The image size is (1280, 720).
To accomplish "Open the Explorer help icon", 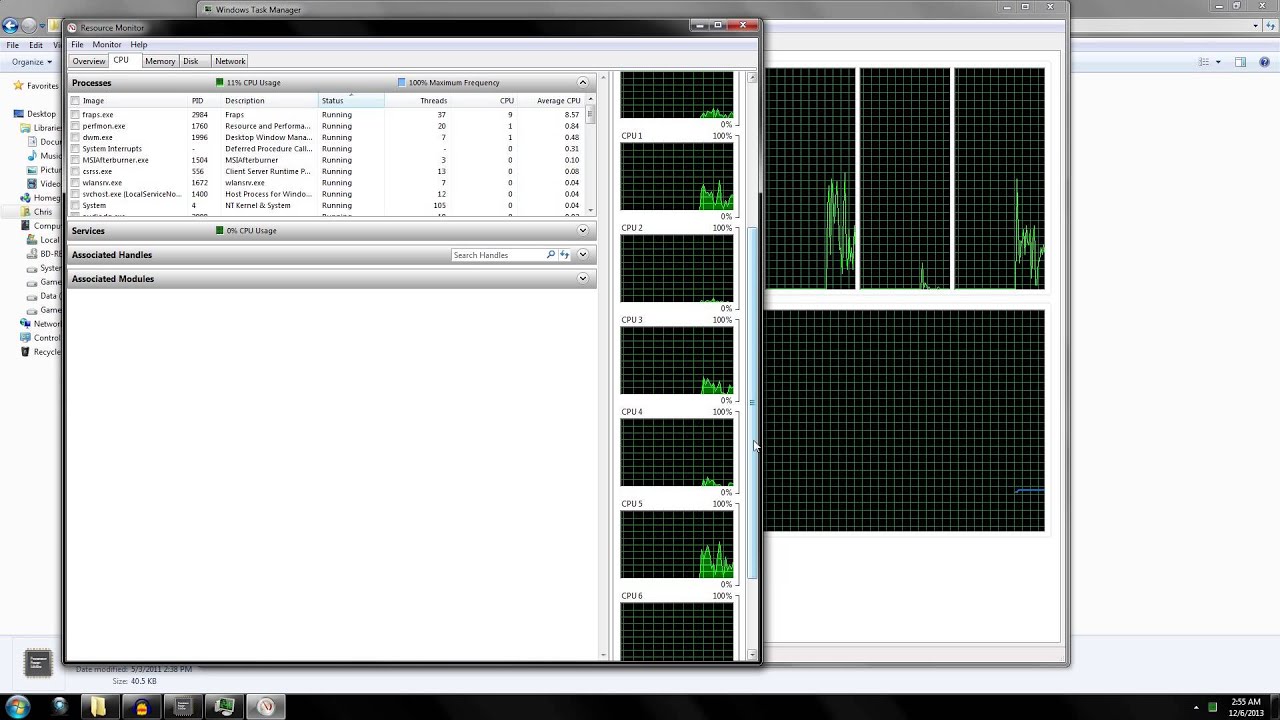I will [x=1266, y=62].
